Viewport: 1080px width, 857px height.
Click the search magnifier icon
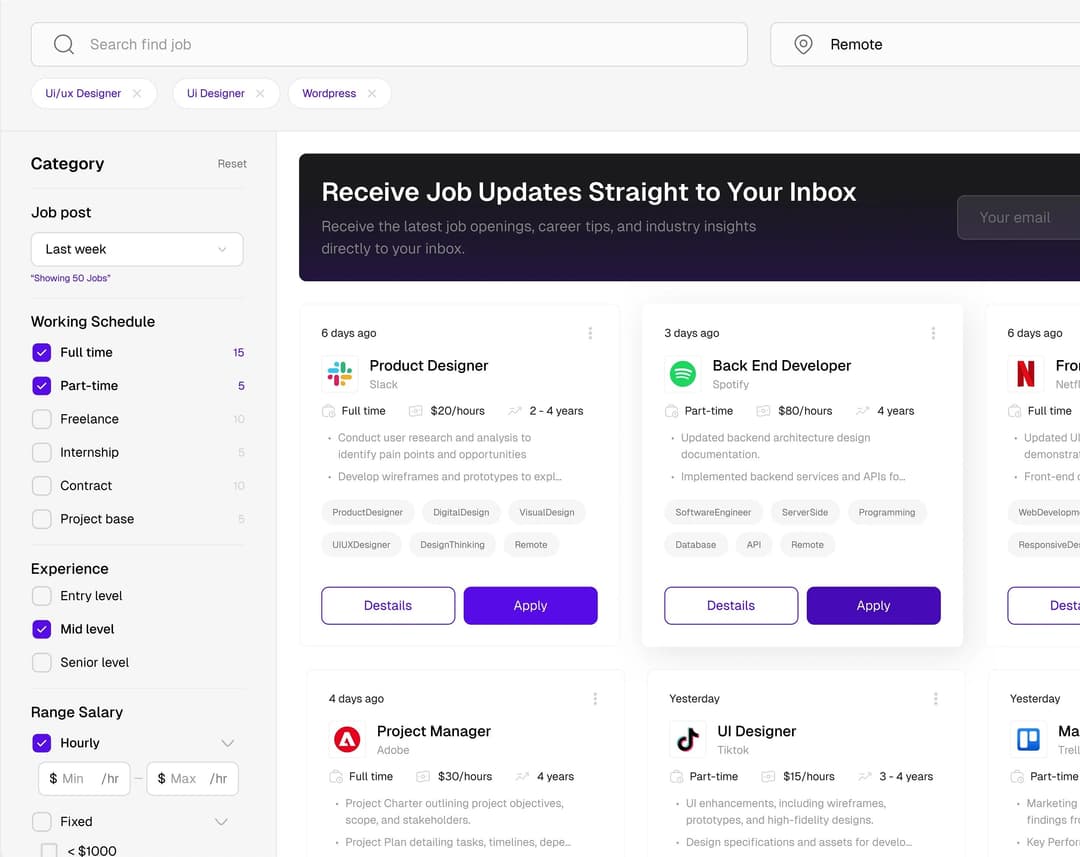pyautogui.click(x=63, y=44)
